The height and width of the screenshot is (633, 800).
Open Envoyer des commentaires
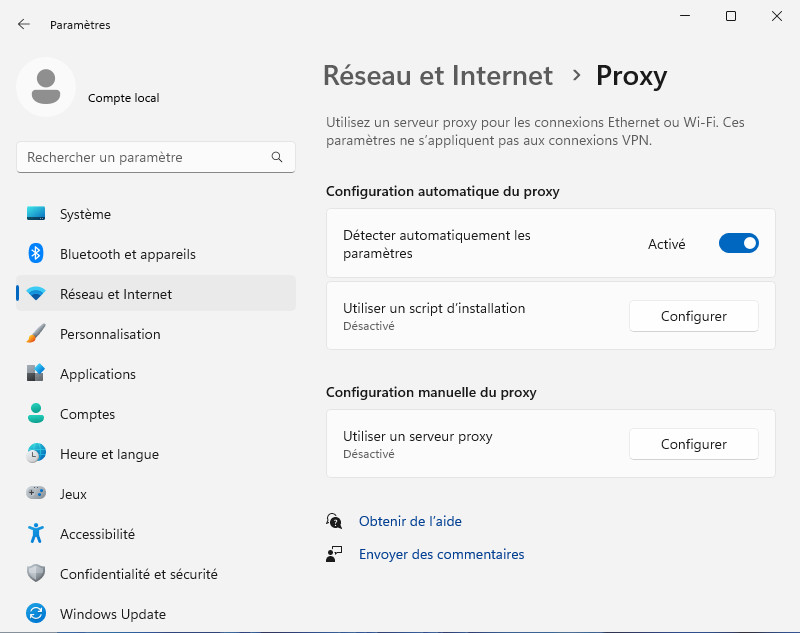pos(441,554)
